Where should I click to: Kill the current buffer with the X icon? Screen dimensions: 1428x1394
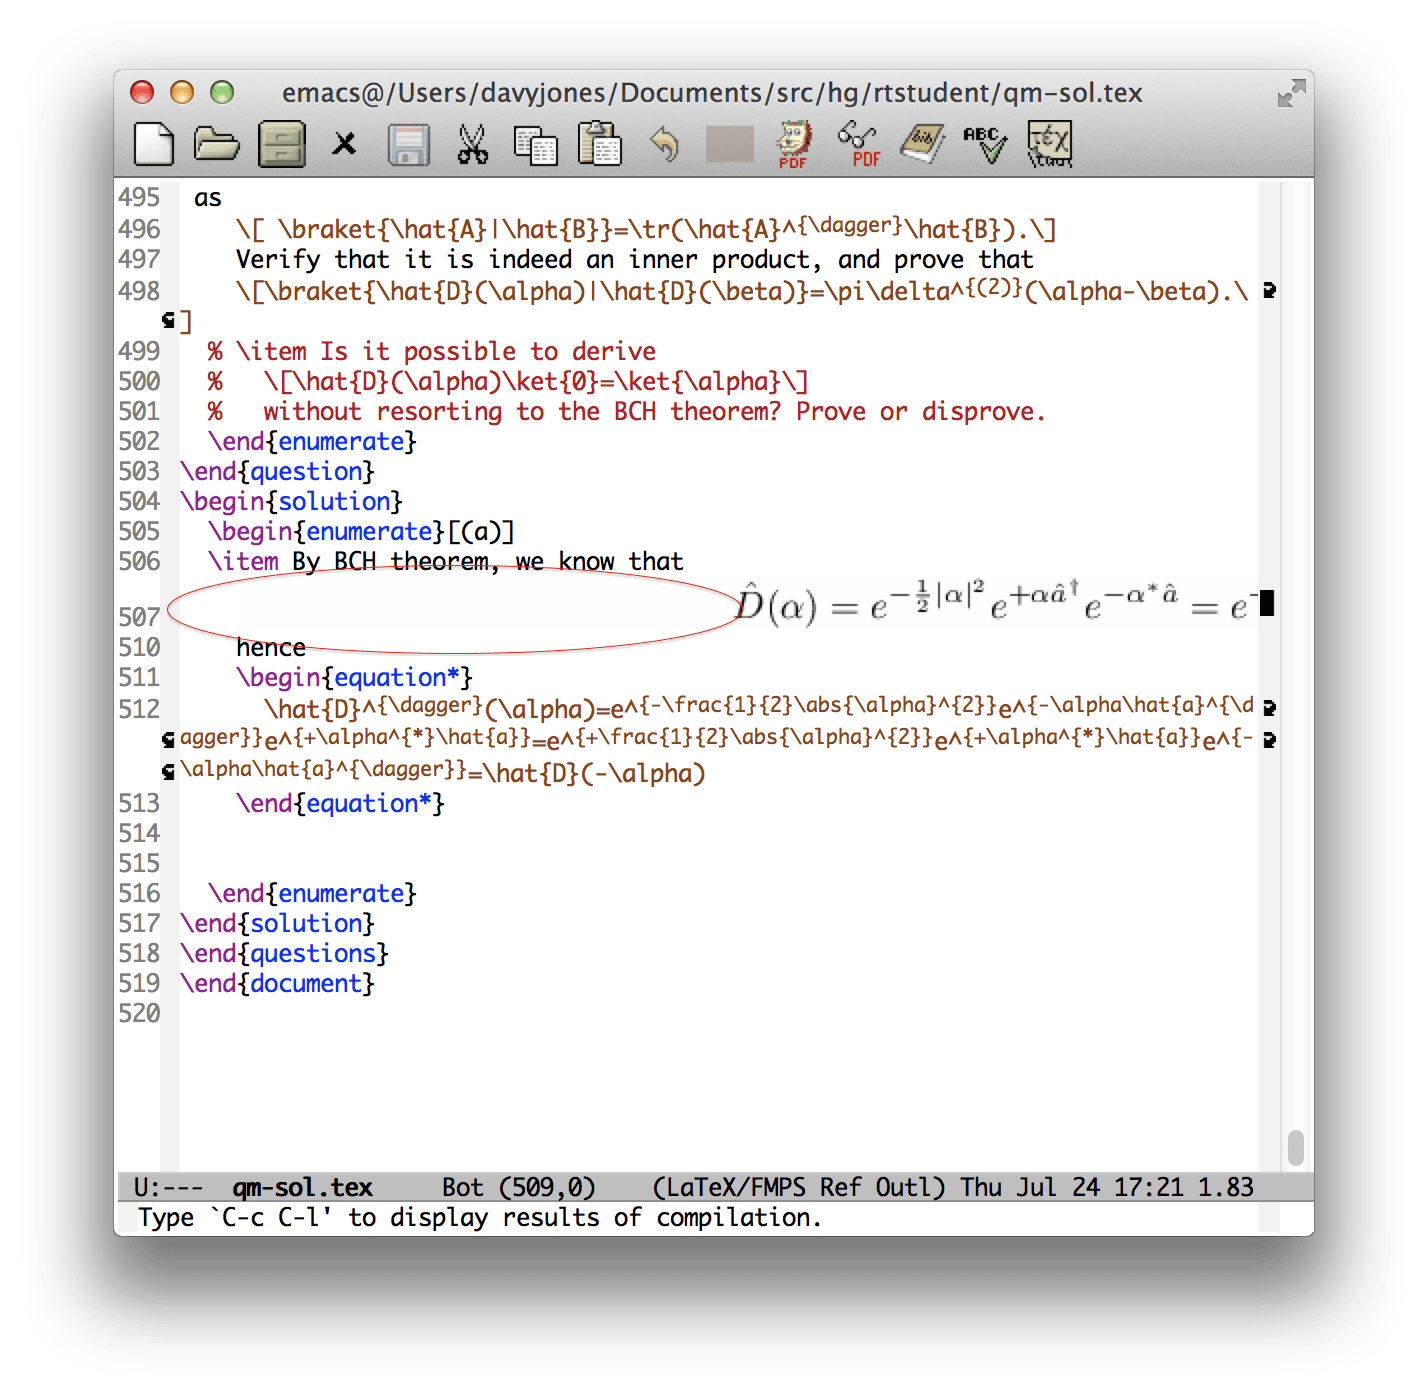point(345,145)
